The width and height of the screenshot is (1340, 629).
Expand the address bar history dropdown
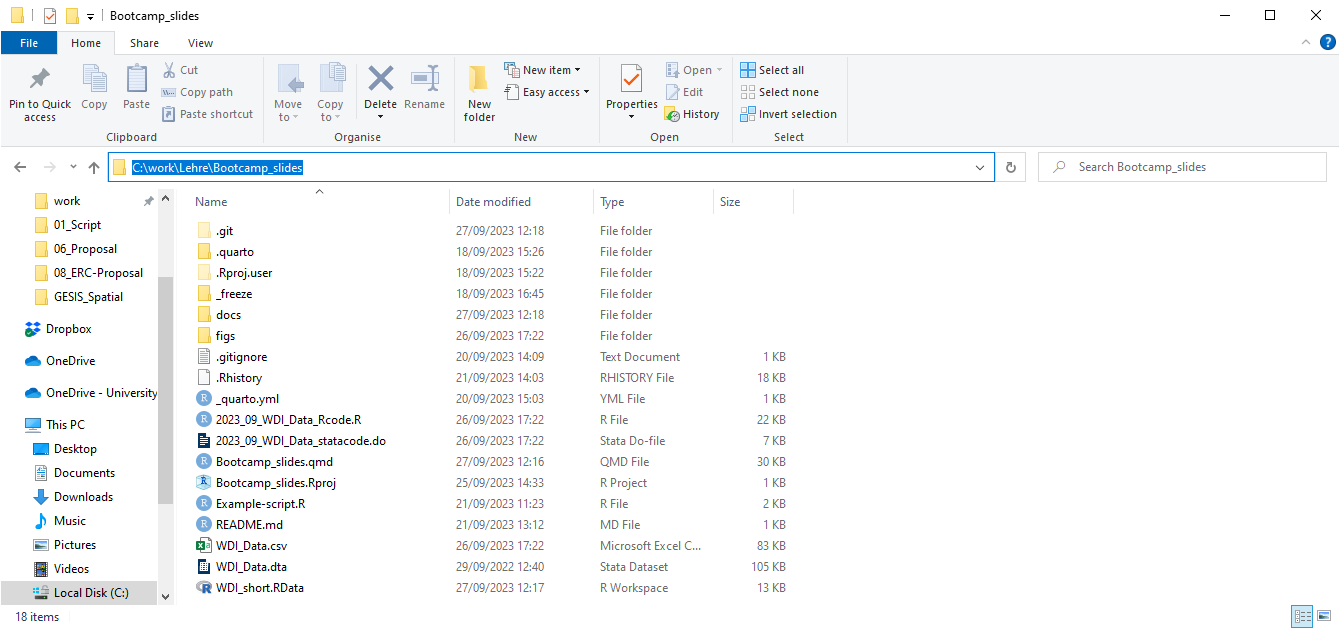pos(980,168)
